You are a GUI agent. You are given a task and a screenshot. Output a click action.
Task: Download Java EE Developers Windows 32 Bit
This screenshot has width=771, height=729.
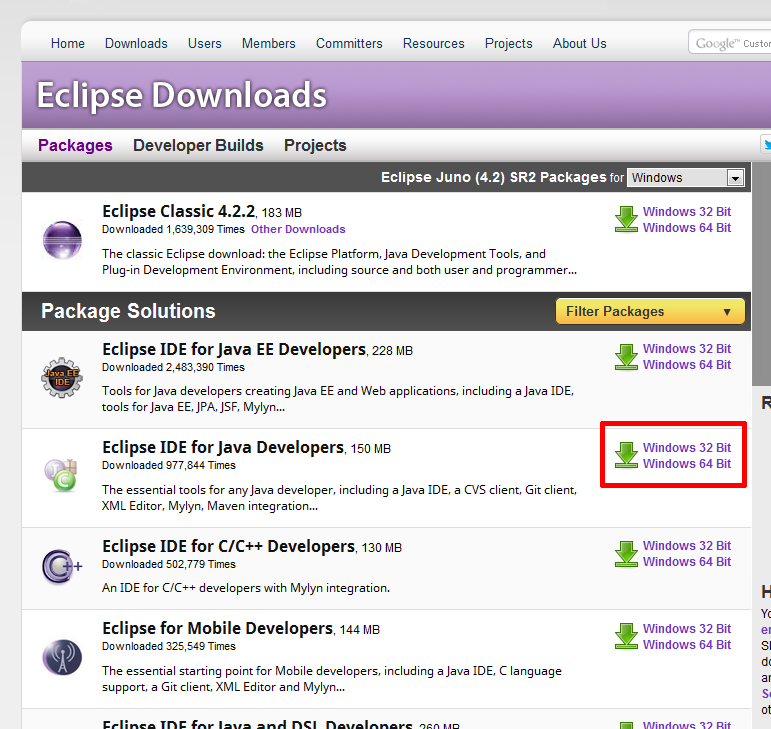pos(687,349)
